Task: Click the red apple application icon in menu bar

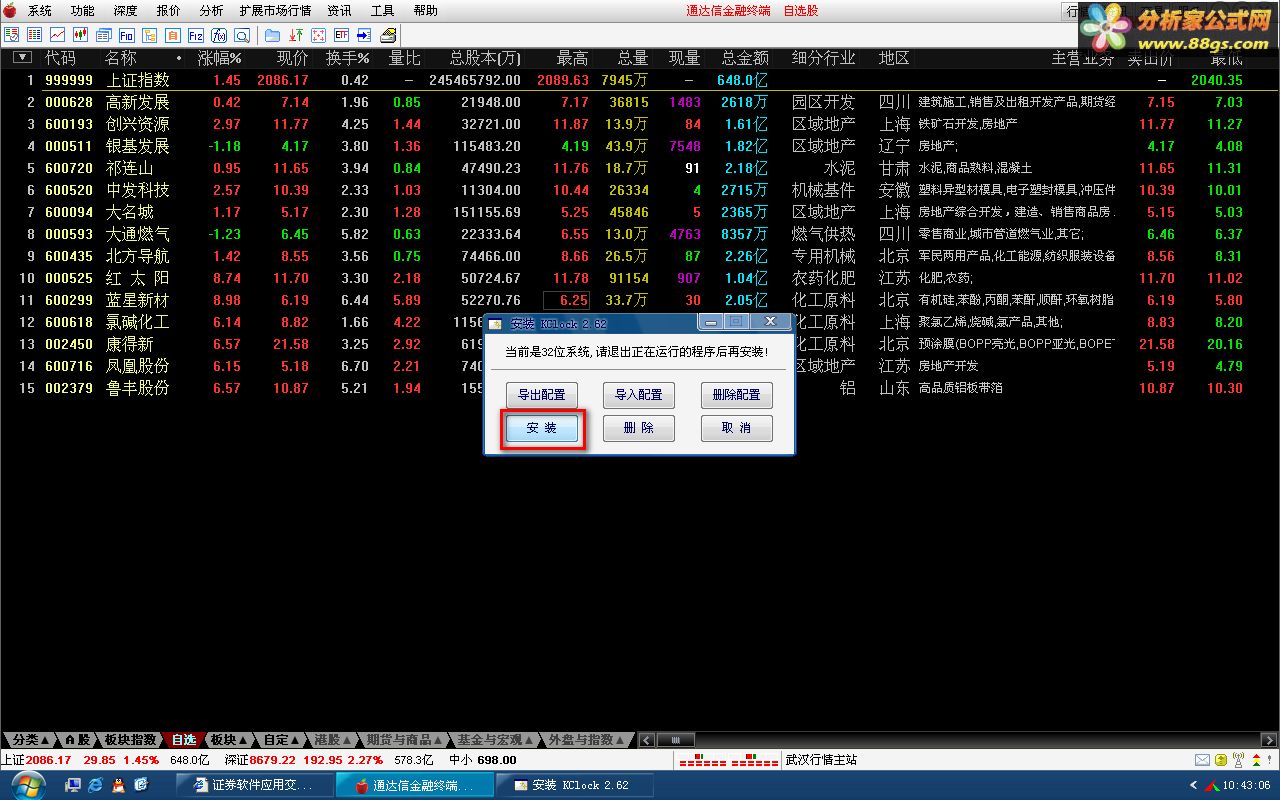Action: click(x=10, y=10)
